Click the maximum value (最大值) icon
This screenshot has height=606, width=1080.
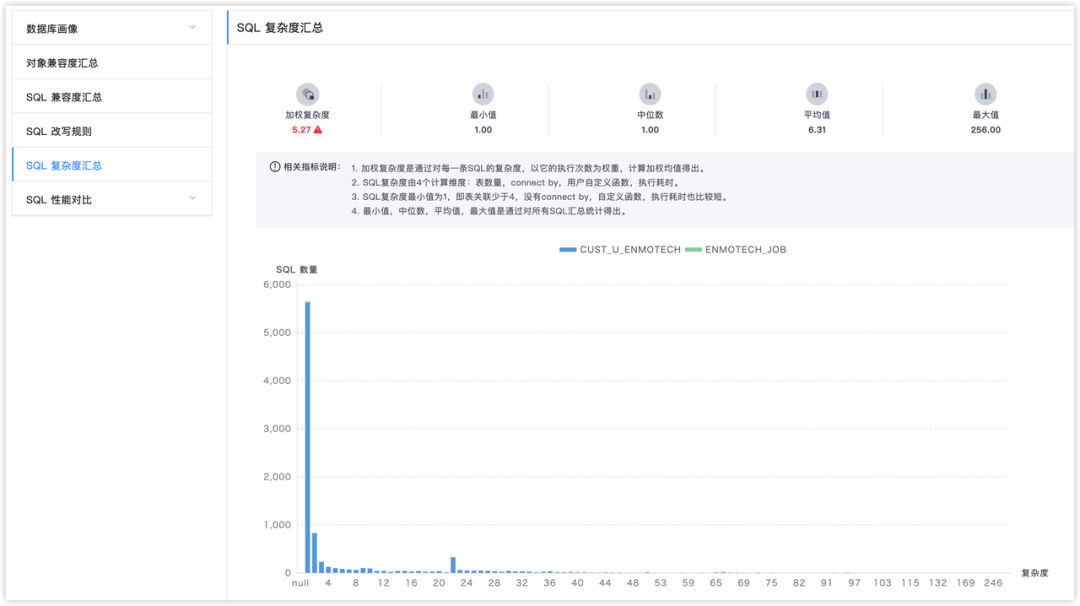coord(986,94)
